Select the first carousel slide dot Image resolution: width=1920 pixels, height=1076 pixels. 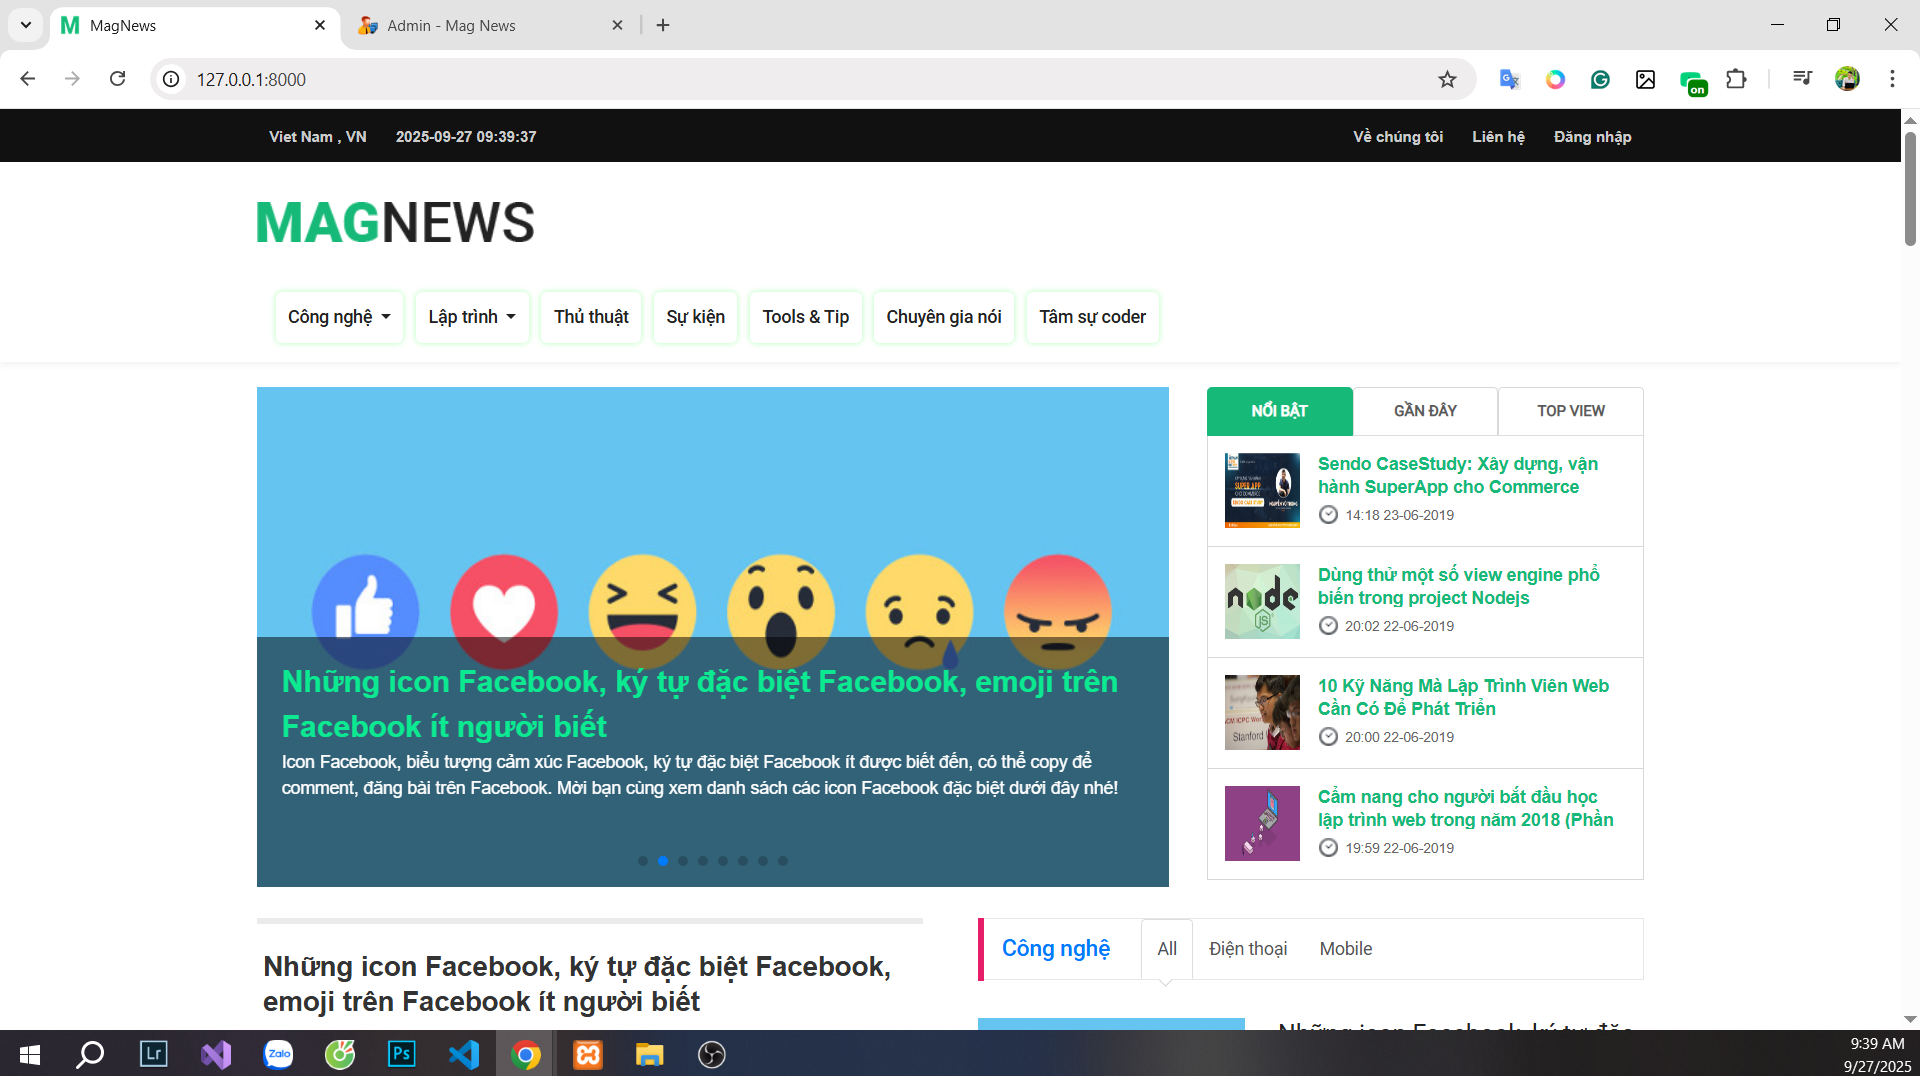(x=643, y=861)
